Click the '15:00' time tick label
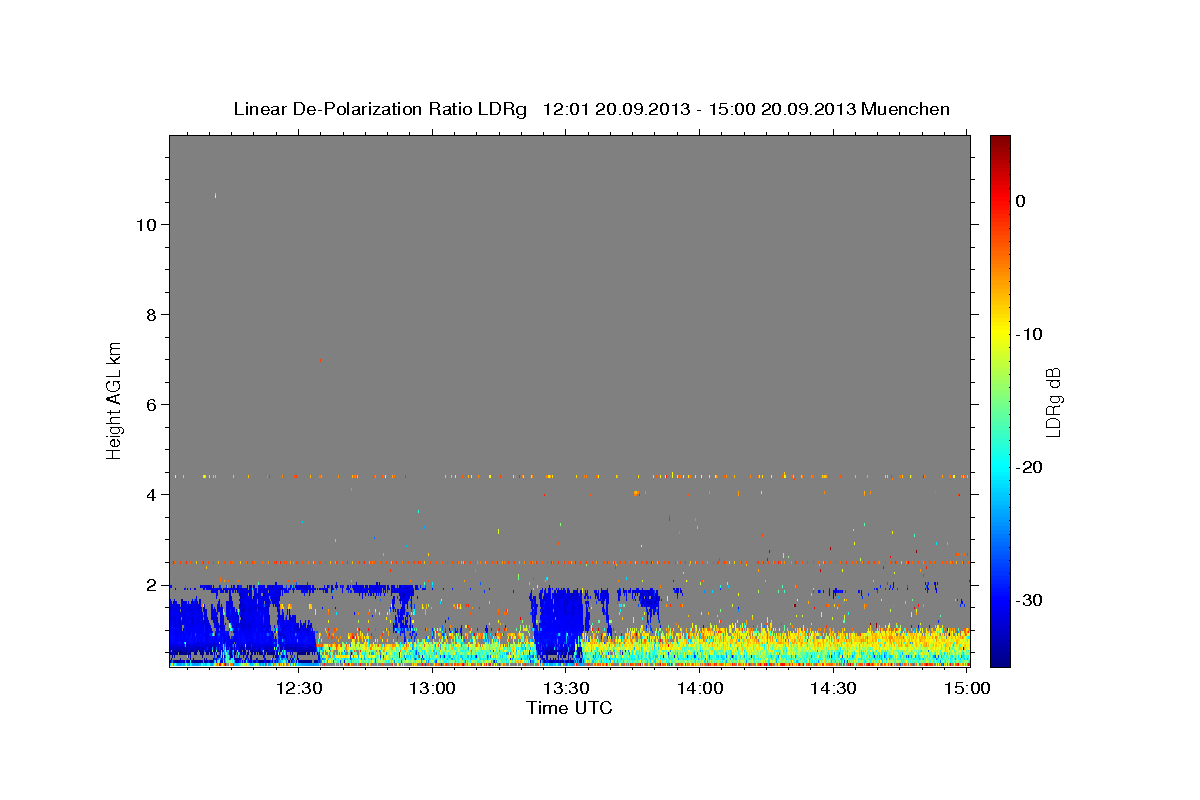1200x800 pixels. pyautogui.click(x=967, y=688)
